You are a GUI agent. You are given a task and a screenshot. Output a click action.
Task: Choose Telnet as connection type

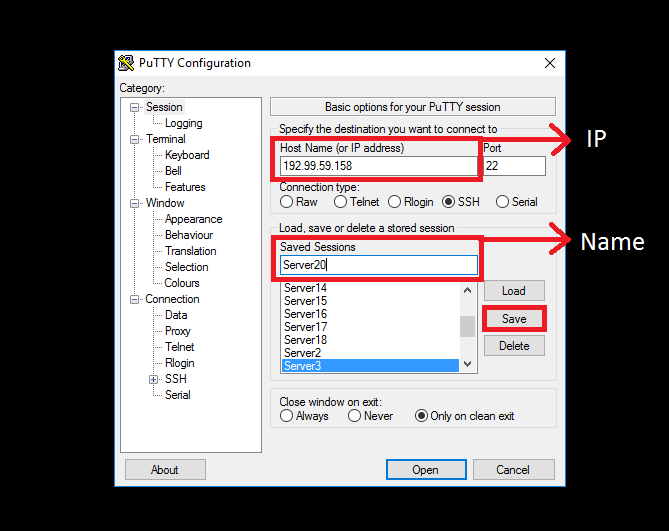tap(340, 202)
